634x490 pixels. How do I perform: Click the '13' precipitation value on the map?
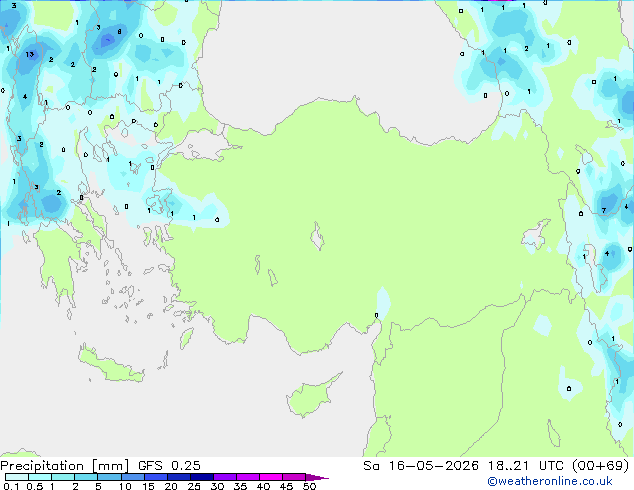click(30, 55)
